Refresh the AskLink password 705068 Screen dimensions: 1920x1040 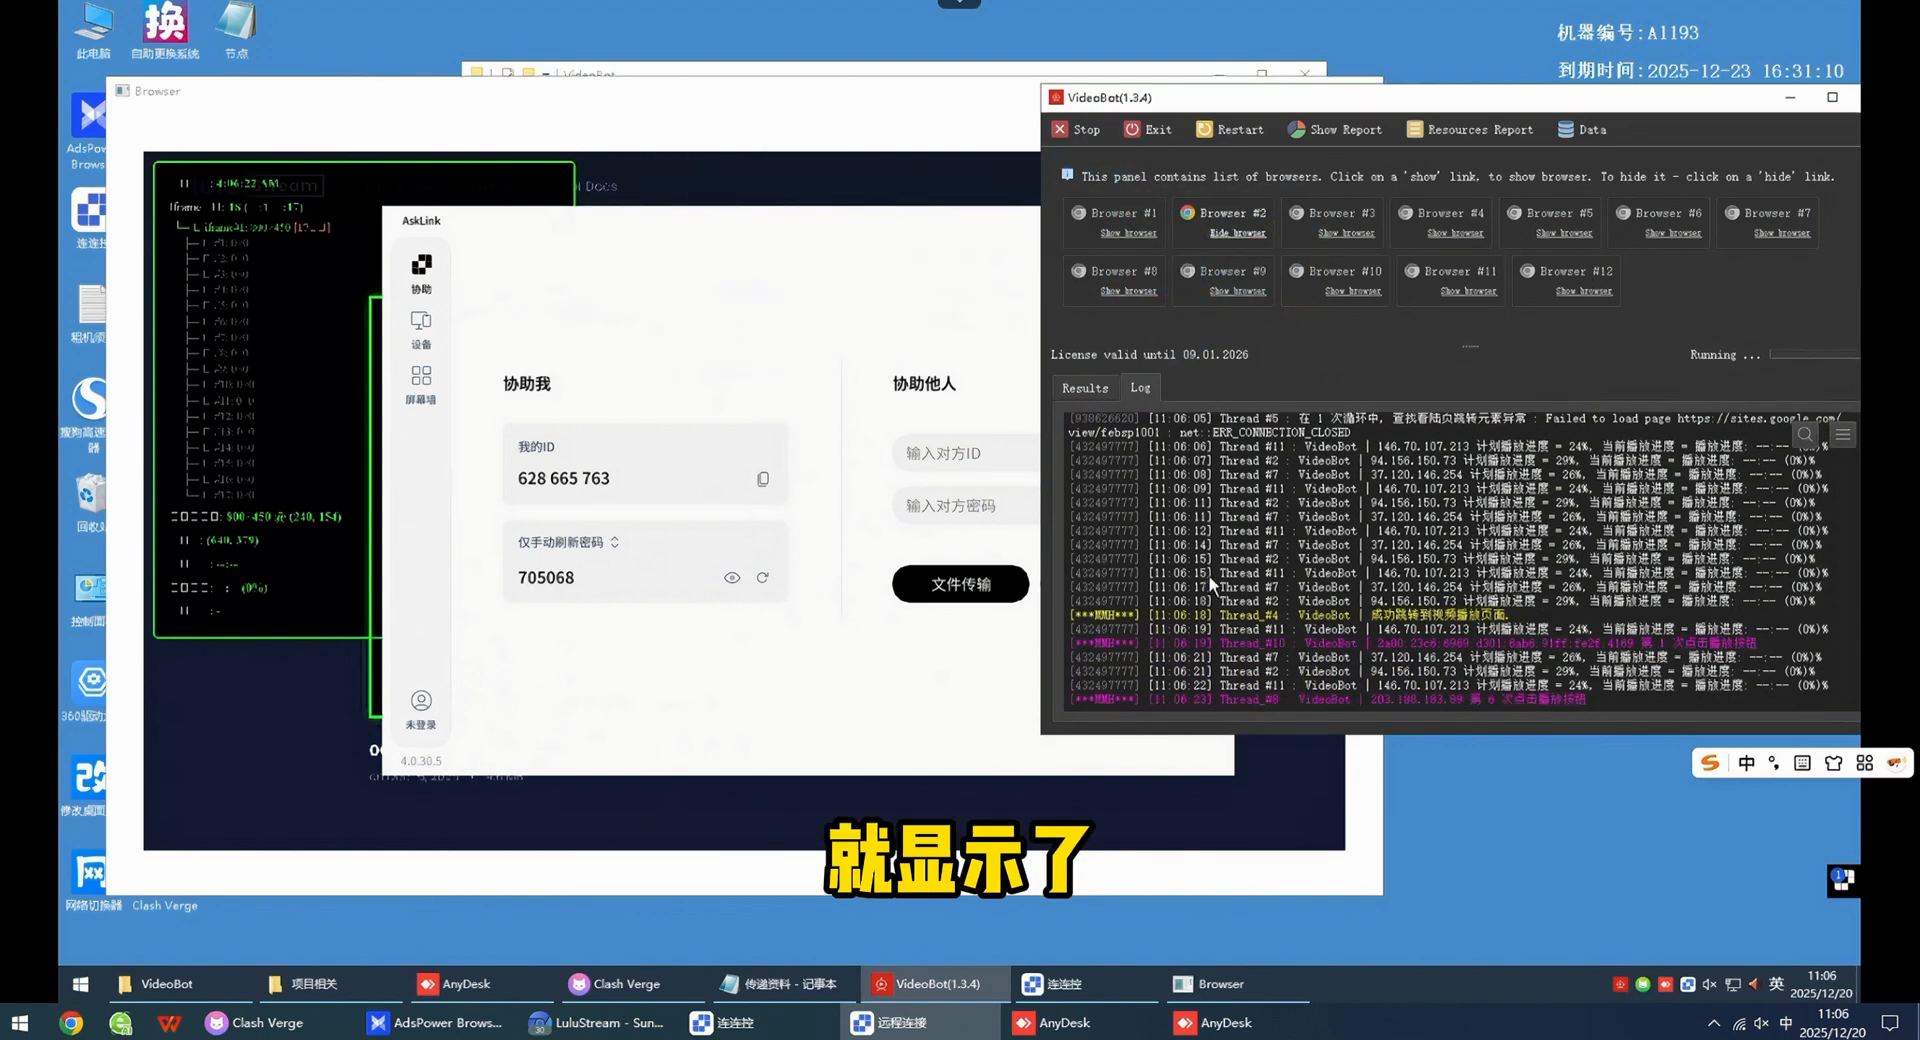click(763, 578)
